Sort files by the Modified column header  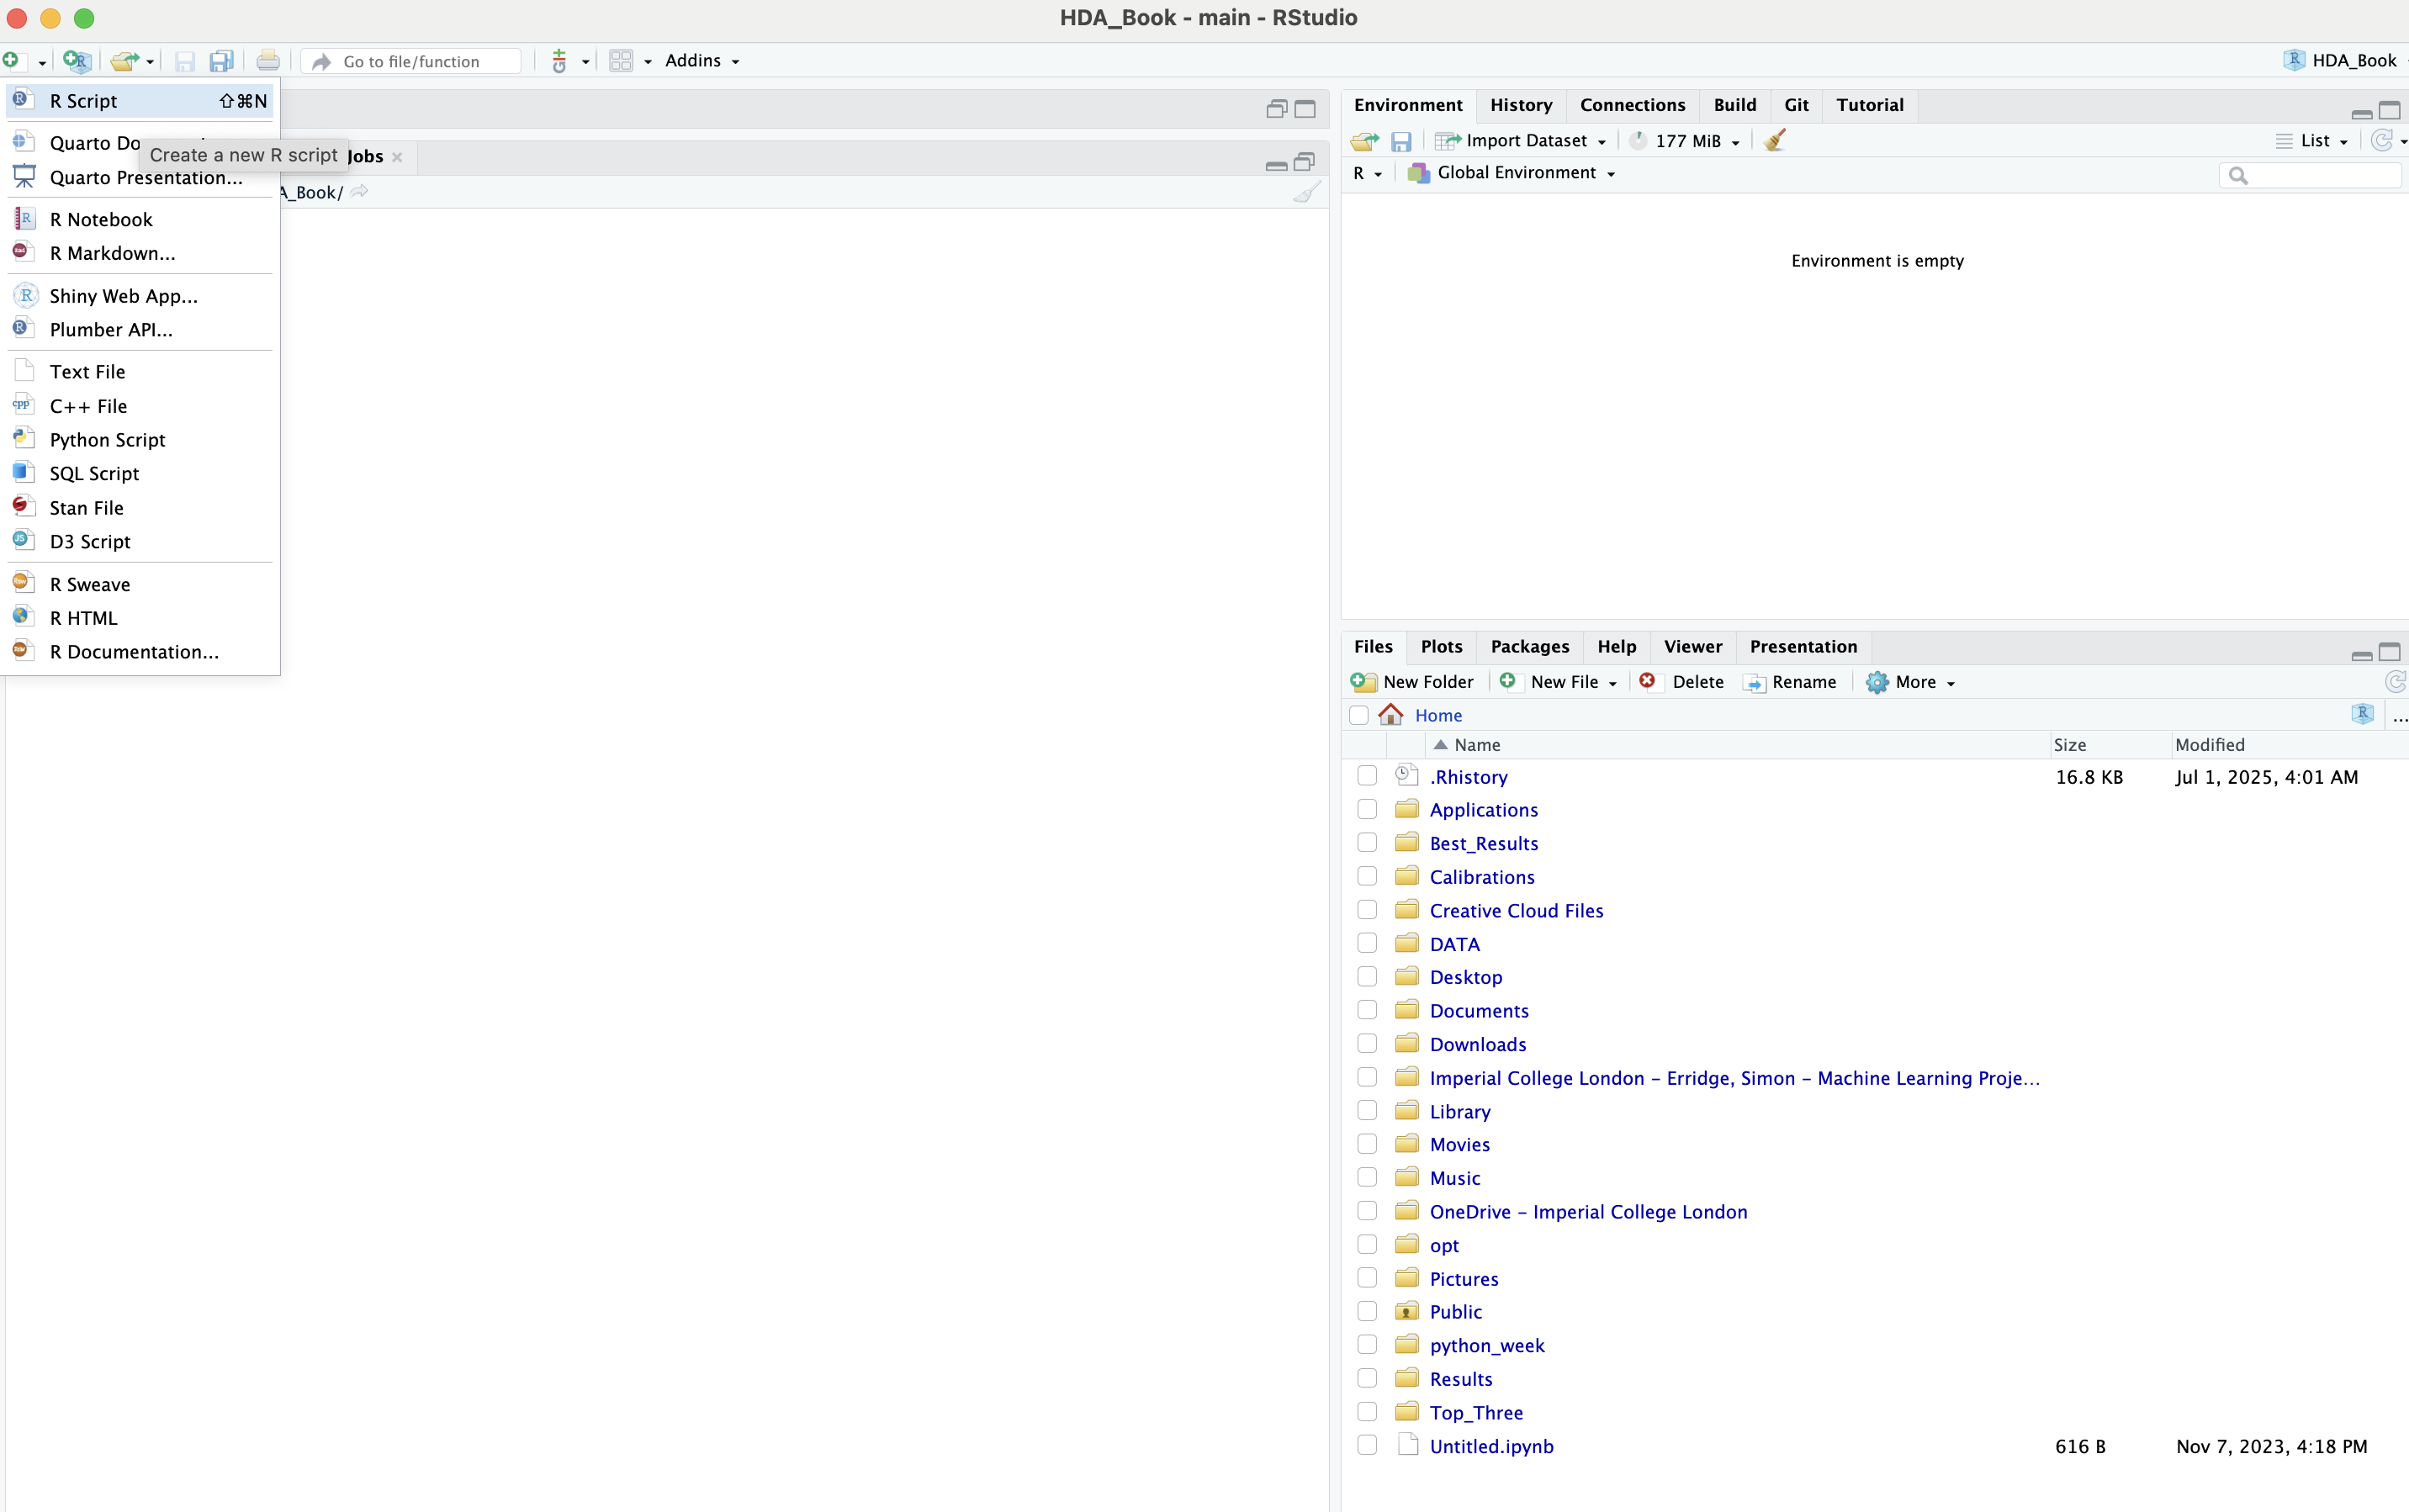2288,745
